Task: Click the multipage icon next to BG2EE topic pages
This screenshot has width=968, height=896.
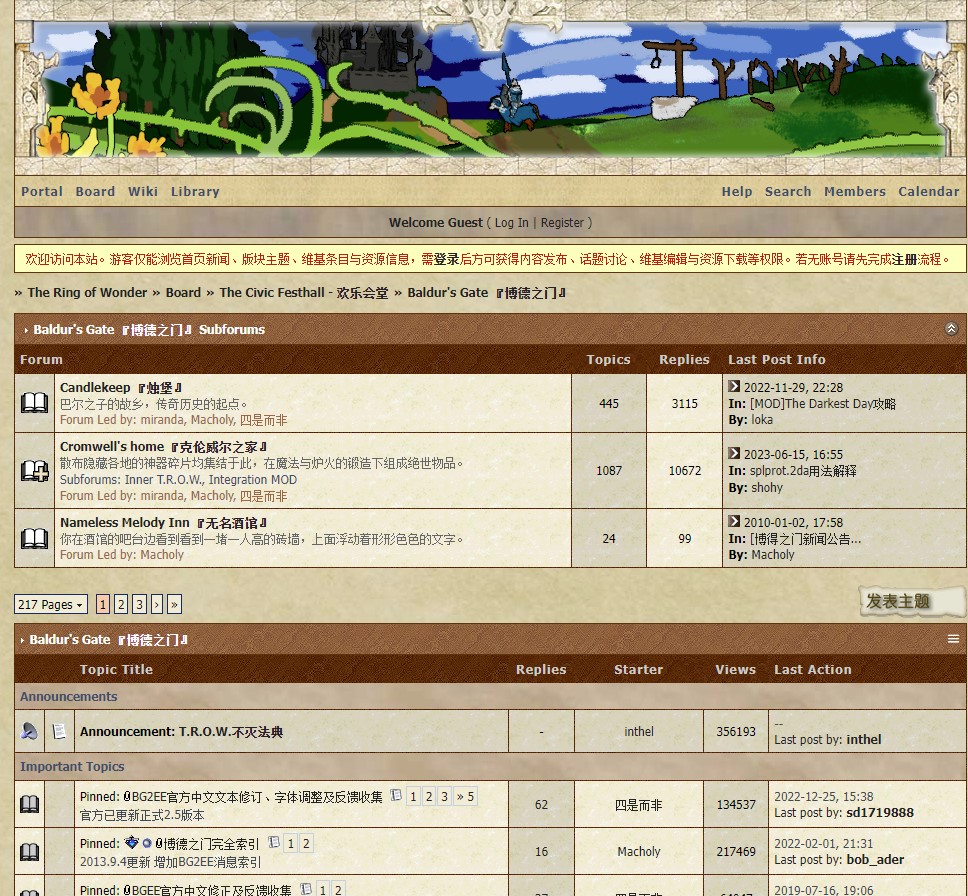Action: click(x=396, y=795)
